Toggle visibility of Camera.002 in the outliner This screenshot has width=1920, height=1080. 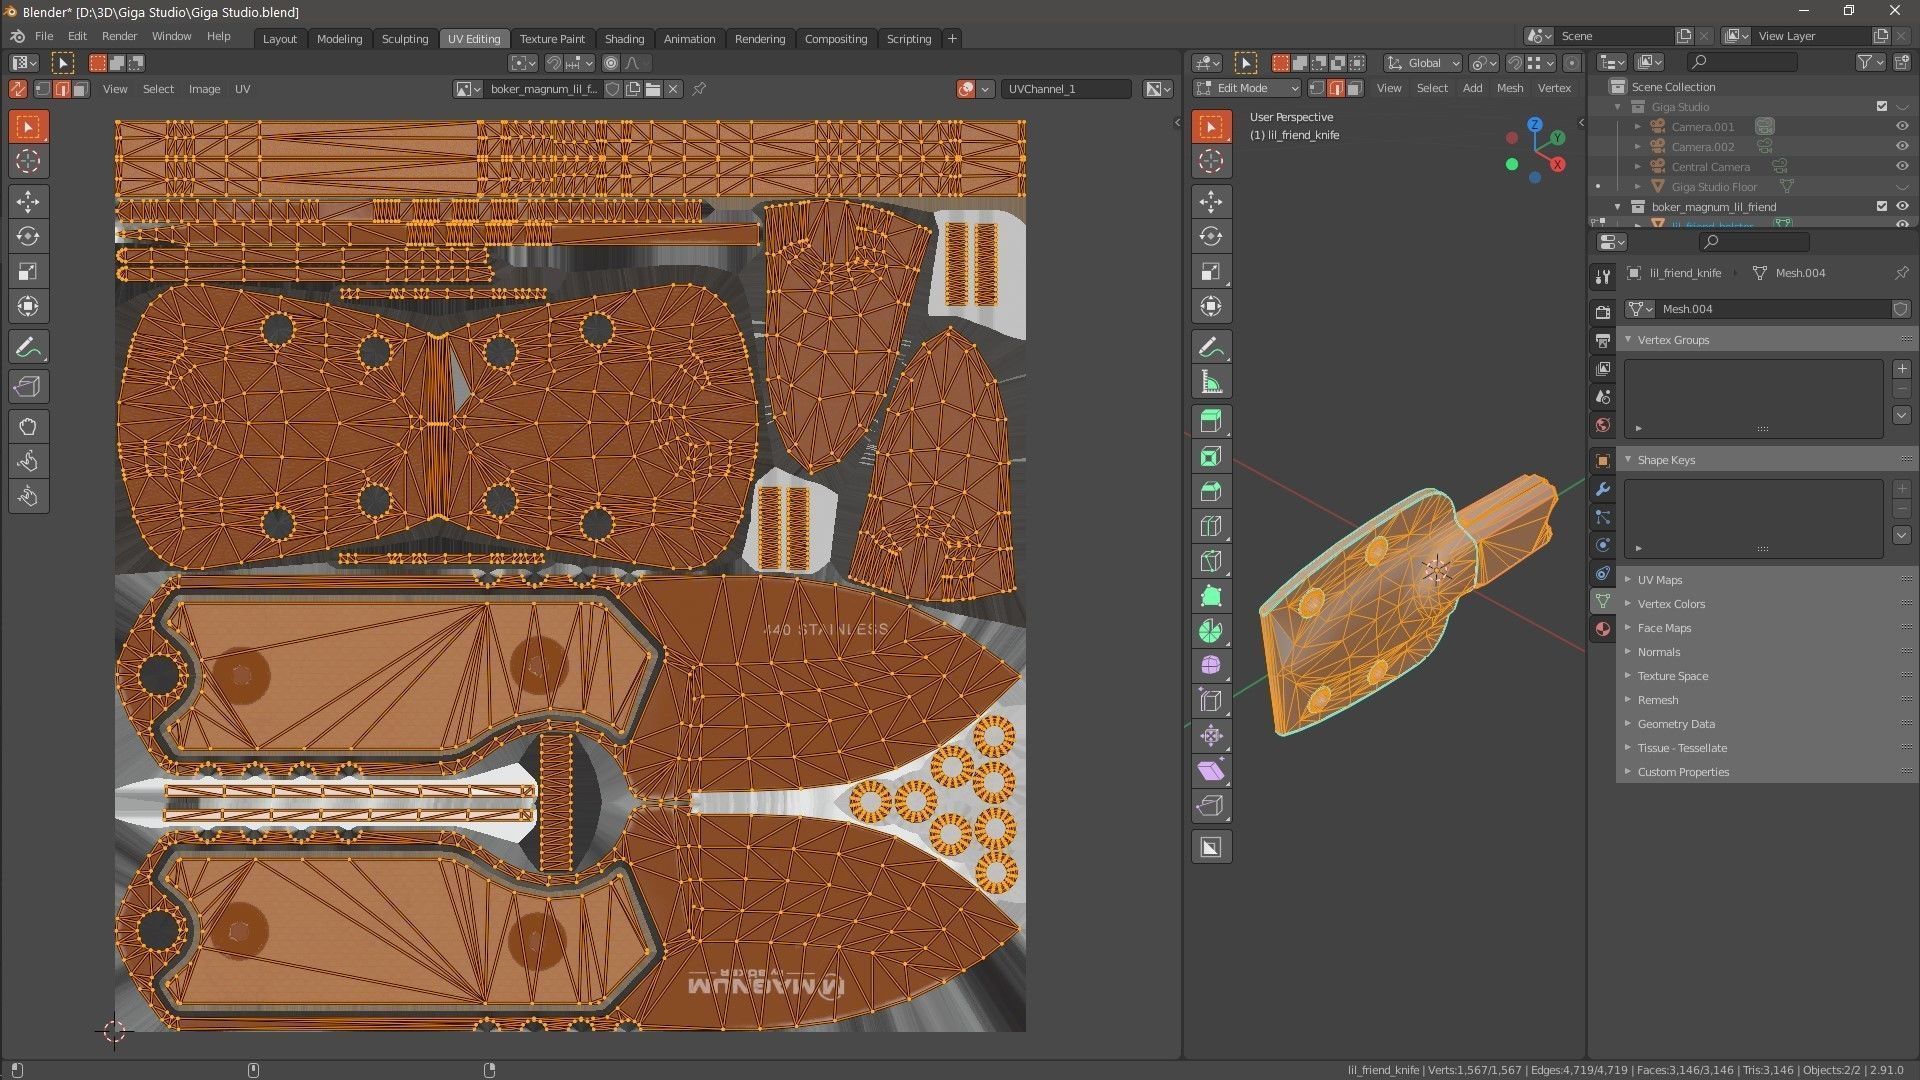[x=1902, y=147]
